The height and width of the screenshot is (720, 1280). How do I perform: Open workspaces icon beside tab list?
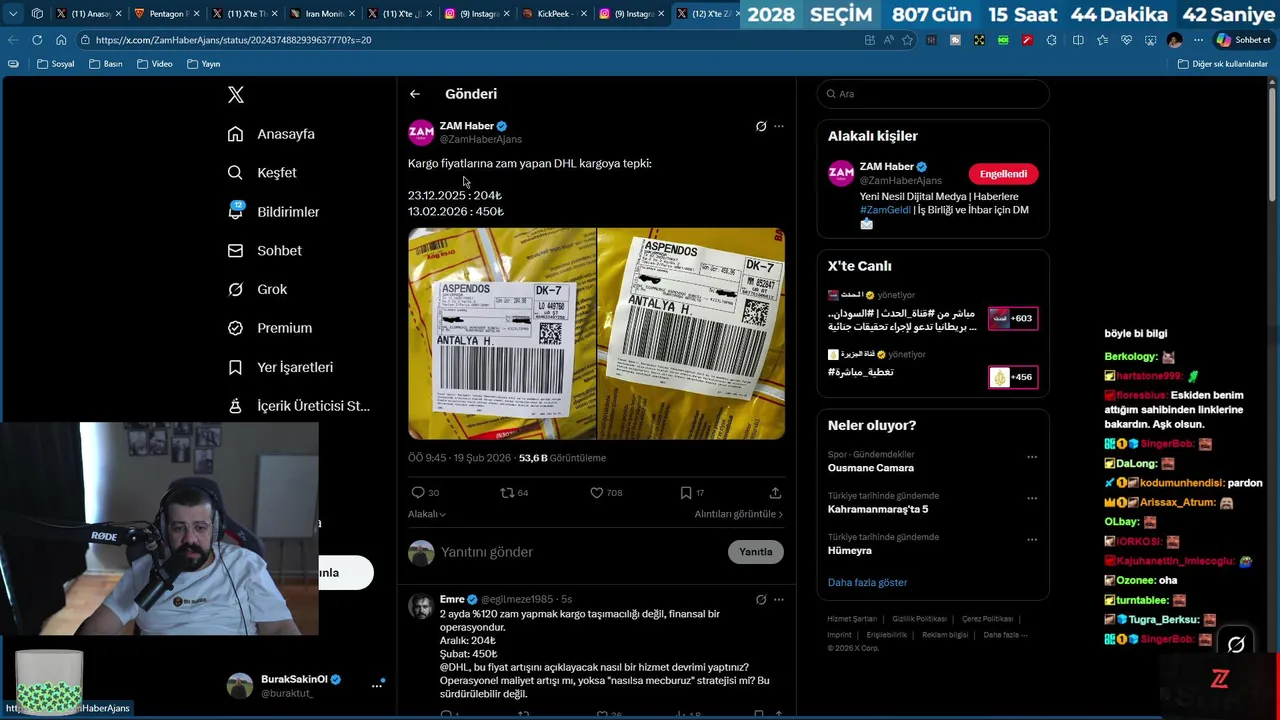pyautogui.click(x=37, y=14)
